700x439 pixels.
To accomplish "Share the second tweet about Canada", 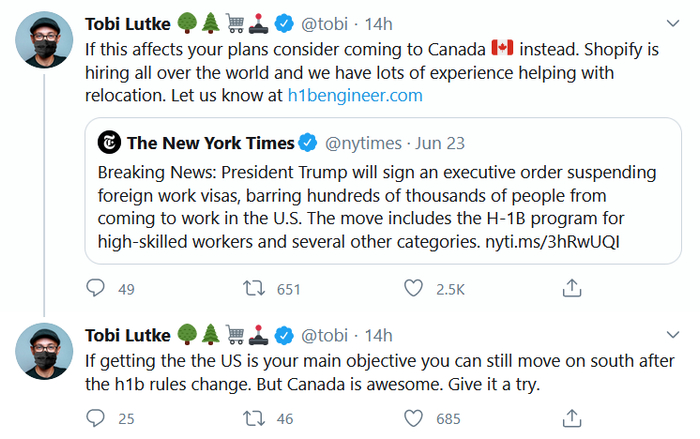I will pos(572,418).
